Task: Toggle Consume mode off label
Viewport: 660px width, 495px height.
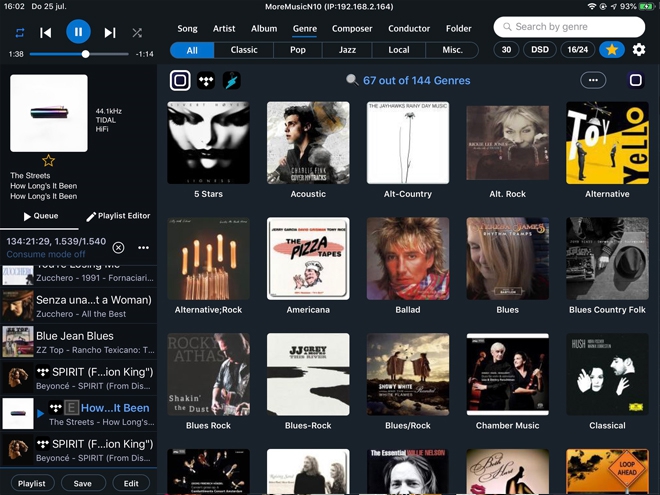Action: point(45,254)
